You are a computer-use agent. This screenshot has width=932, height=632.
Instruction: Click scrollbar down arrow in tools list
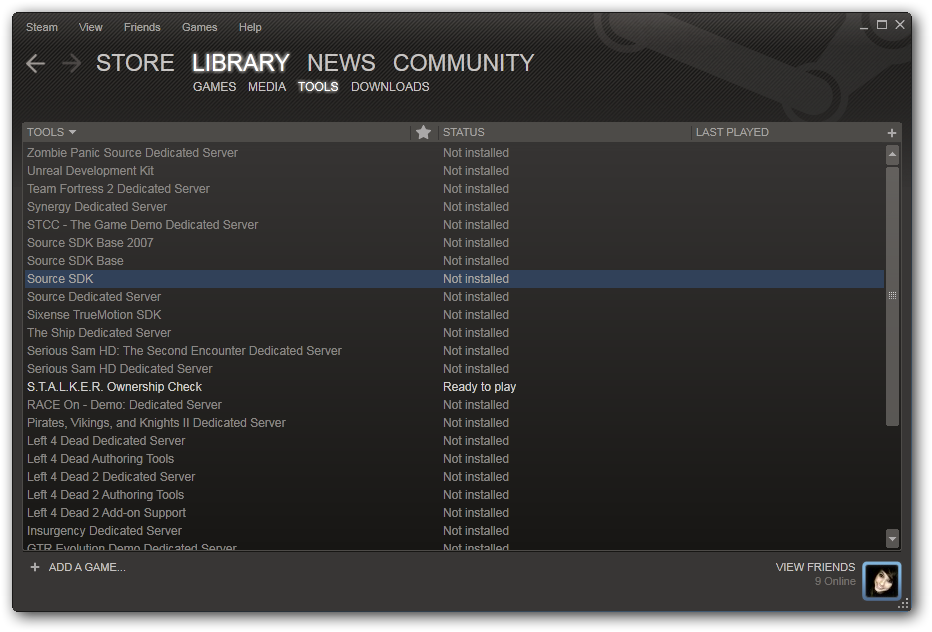pos(892,538)
